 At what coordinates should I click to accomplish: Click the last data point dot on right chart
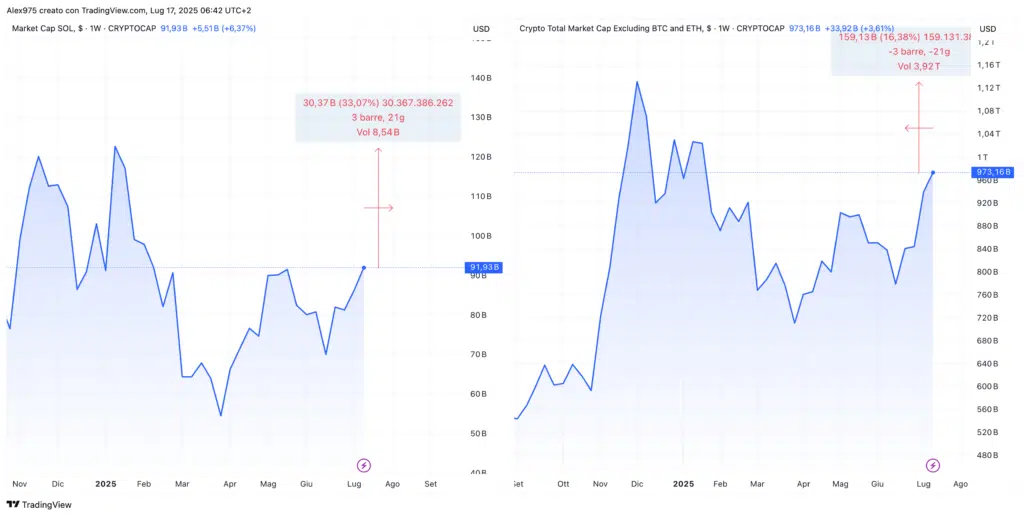(x=932, y=173)
